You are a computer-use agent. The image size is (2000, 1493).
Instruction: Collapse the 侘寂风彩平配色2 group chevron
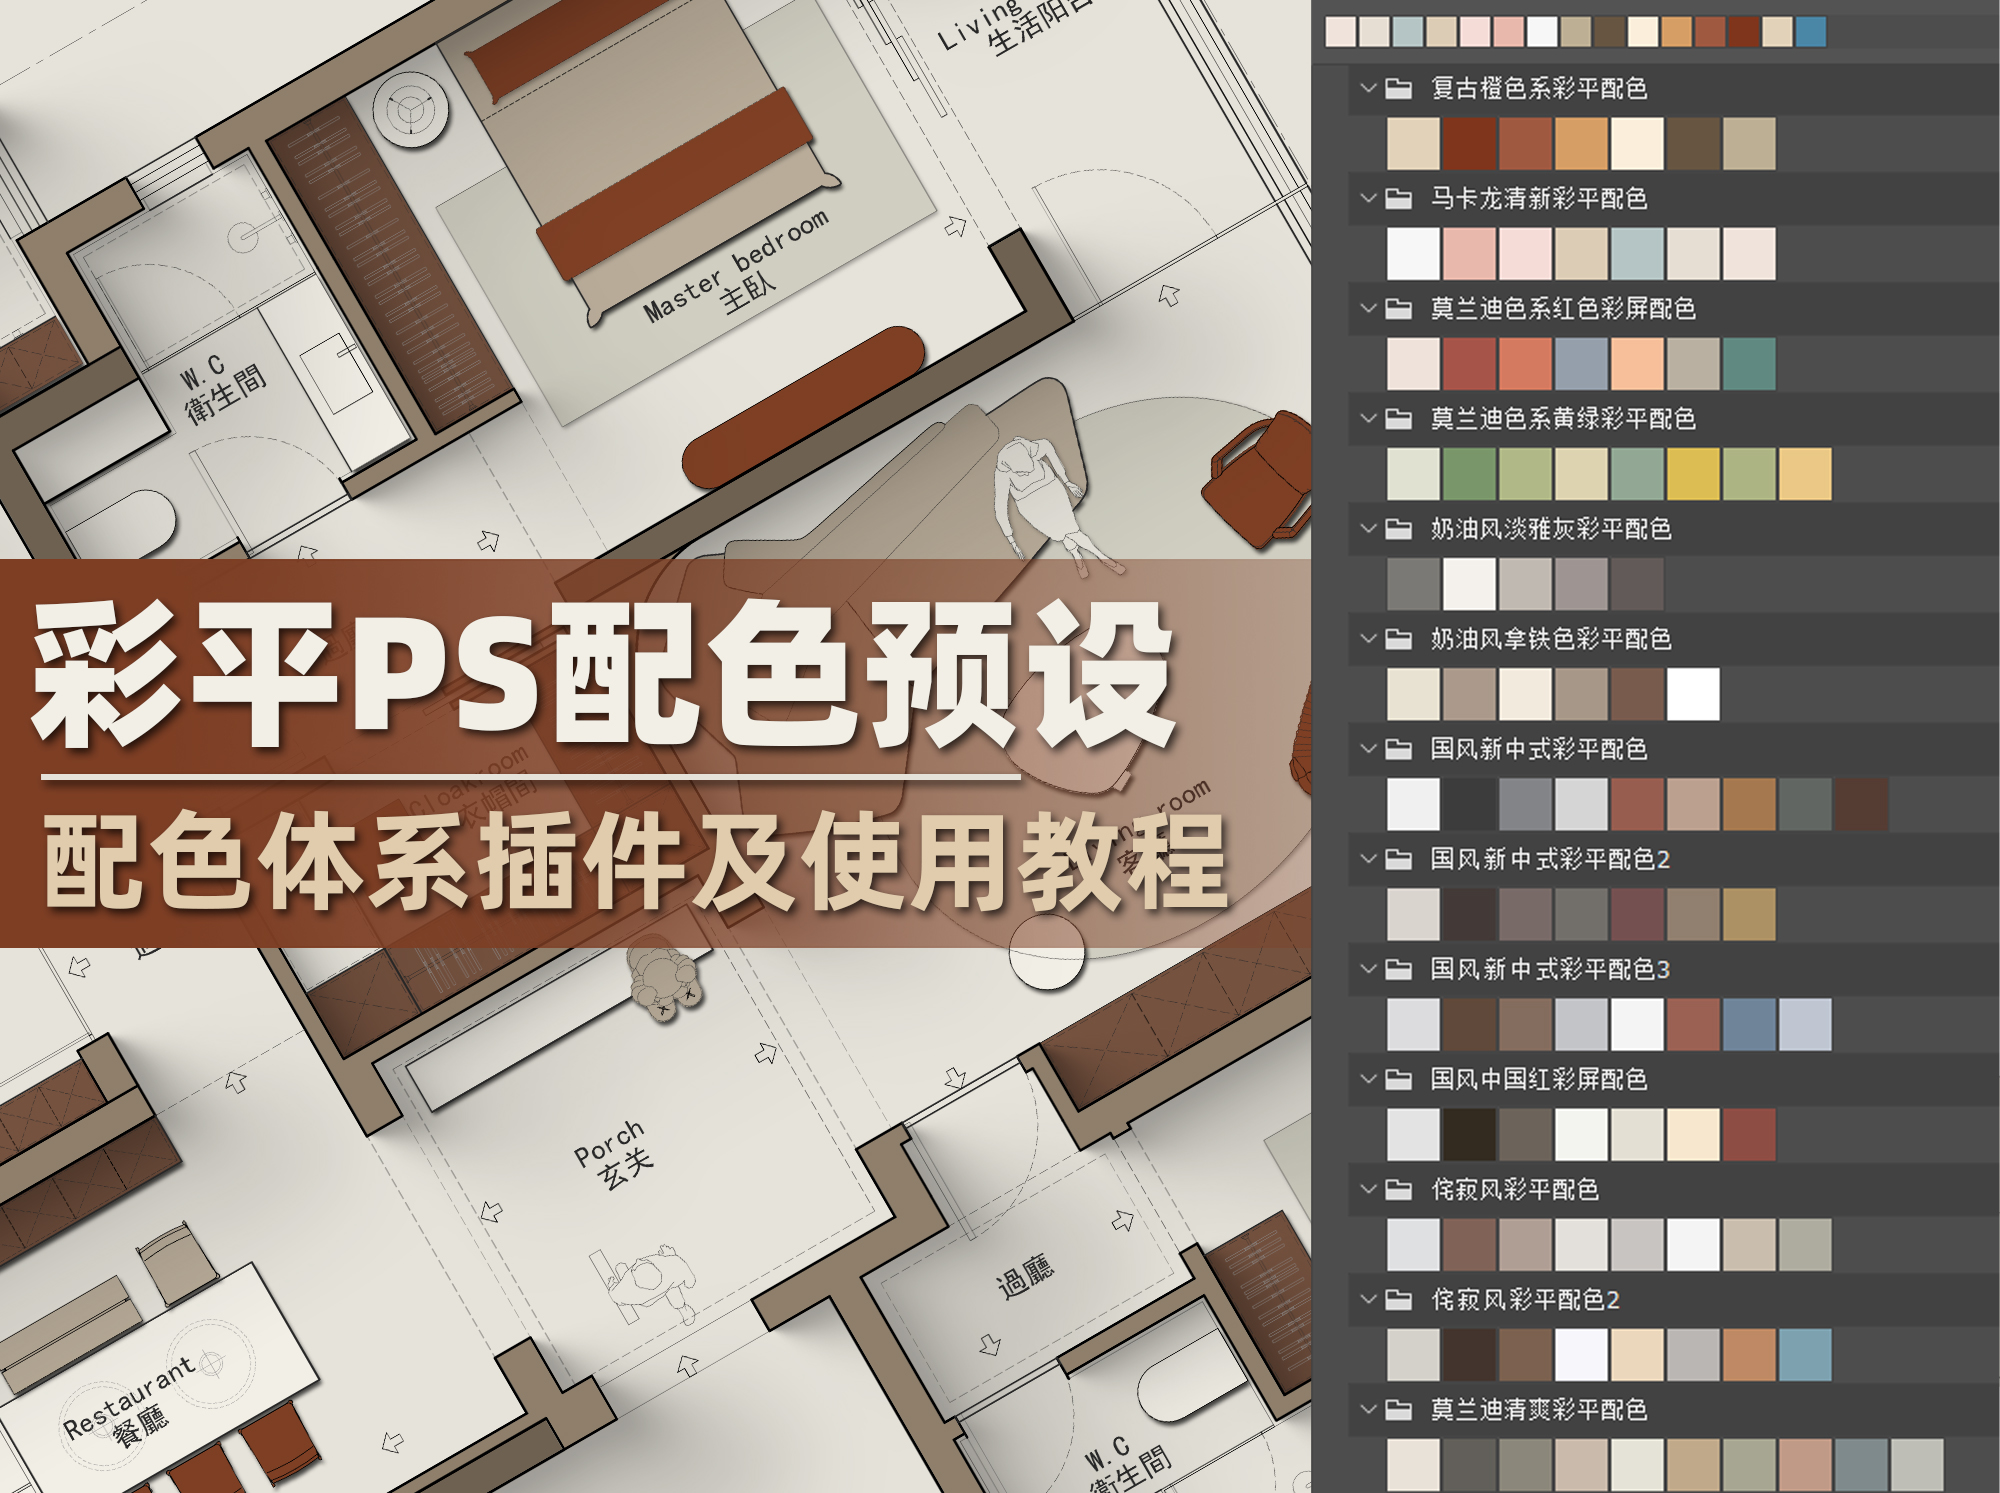pos(1368,1298)
